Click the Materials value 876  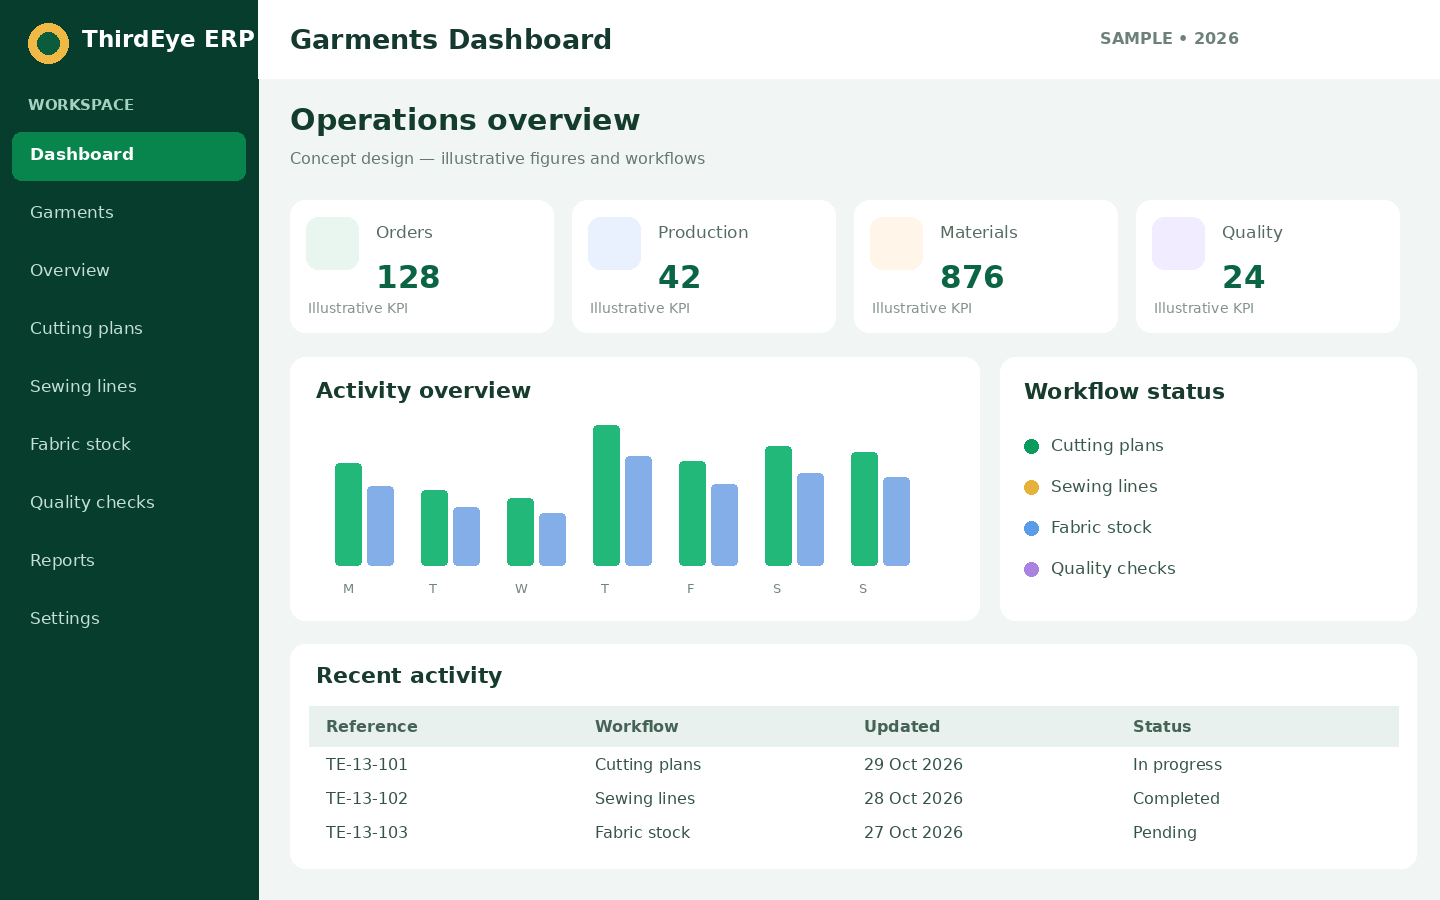(972, 277)
